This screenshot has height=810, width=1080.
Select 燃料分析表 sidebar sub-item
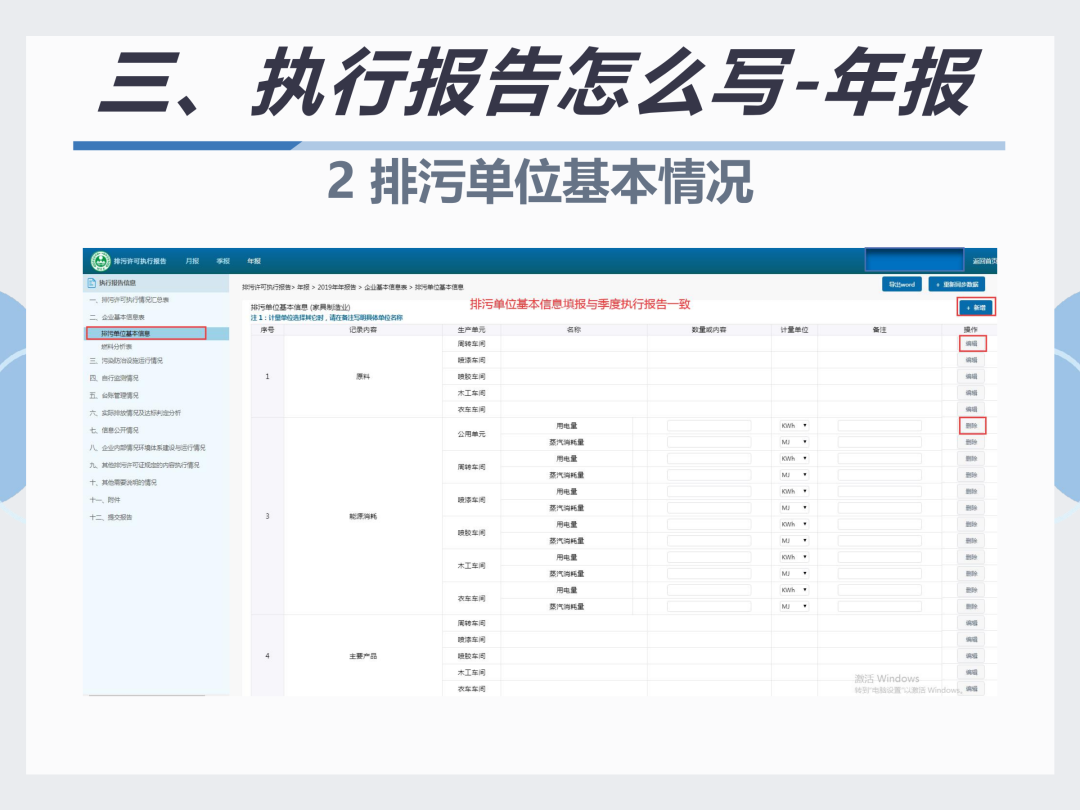[116, 346]
